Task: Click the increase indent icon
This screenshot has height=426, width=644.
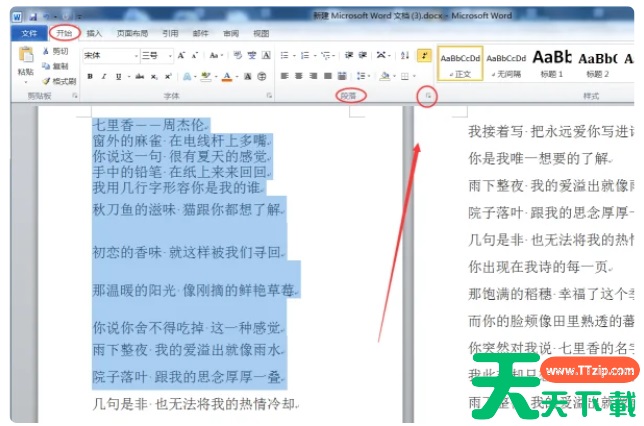Action: (363, 55)
